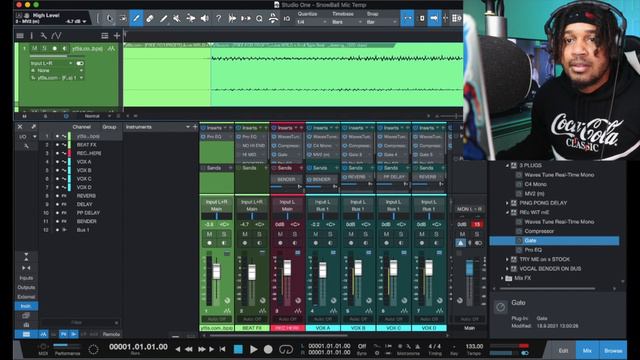Click the Rewind transport button

[188, 349]
